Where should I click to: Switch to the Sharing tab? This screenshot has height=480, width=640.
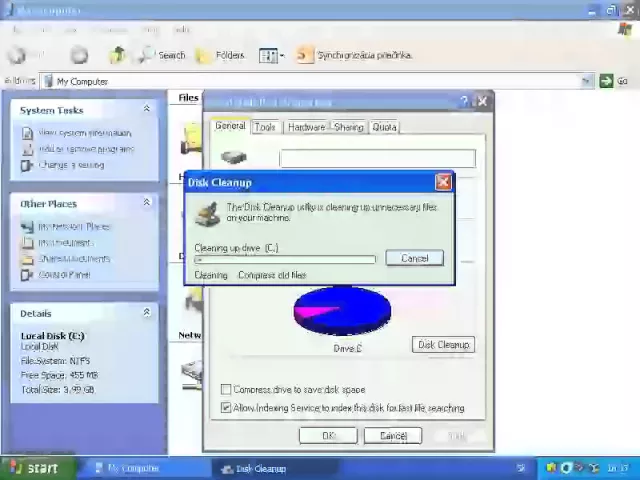pyautogui.click(x=349, y=127)
